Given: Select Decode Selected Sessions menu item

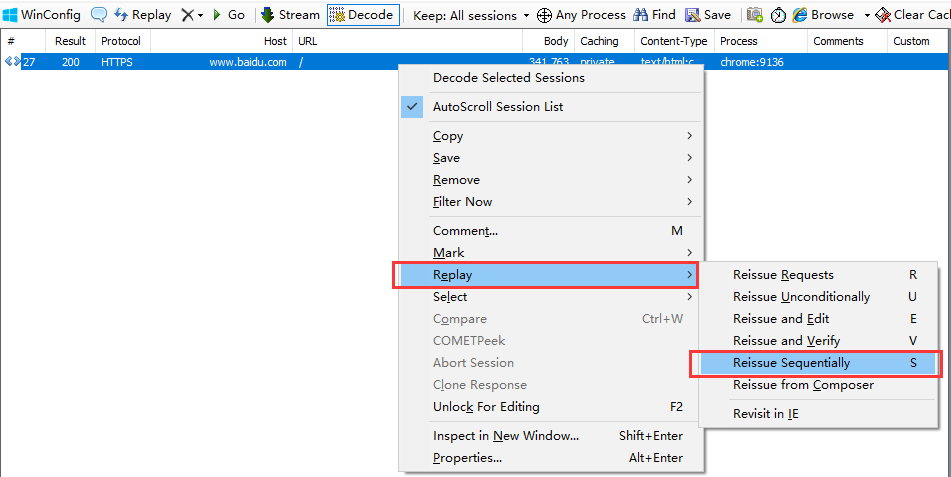Looking at the screenshot, I should click(509, 78).
